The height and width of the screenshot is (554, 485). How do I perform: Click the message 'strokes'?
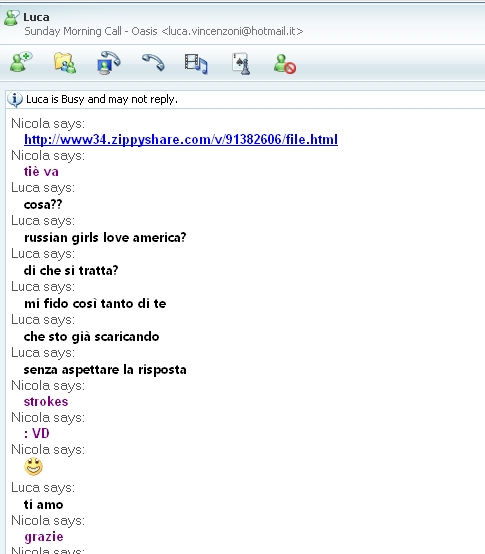click(46, 402)
